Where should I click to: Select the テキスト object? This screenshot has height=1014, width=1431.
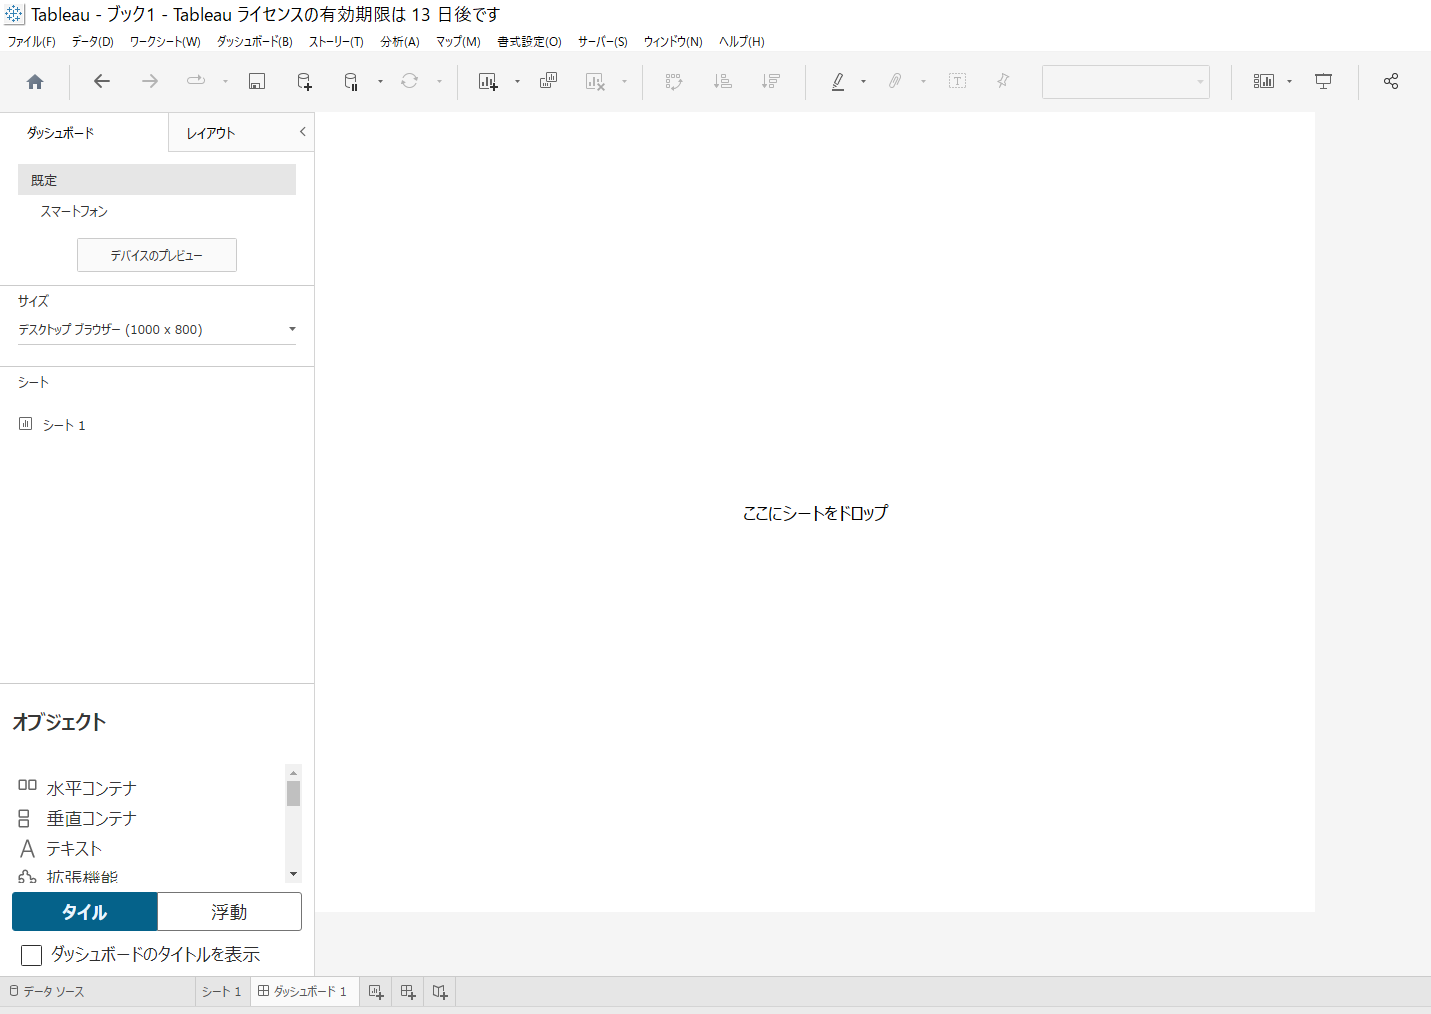pos(60,848)
